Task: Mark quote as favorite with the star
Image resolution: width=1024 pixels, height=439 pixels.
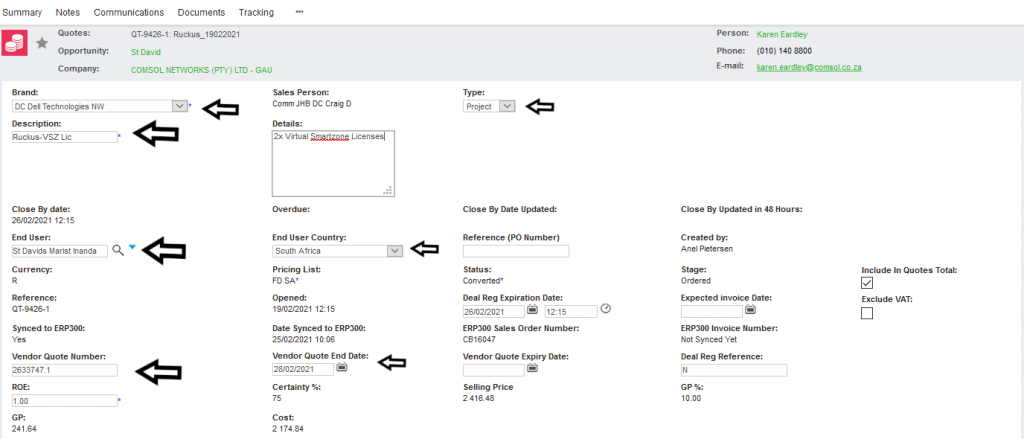Action: 42,43
